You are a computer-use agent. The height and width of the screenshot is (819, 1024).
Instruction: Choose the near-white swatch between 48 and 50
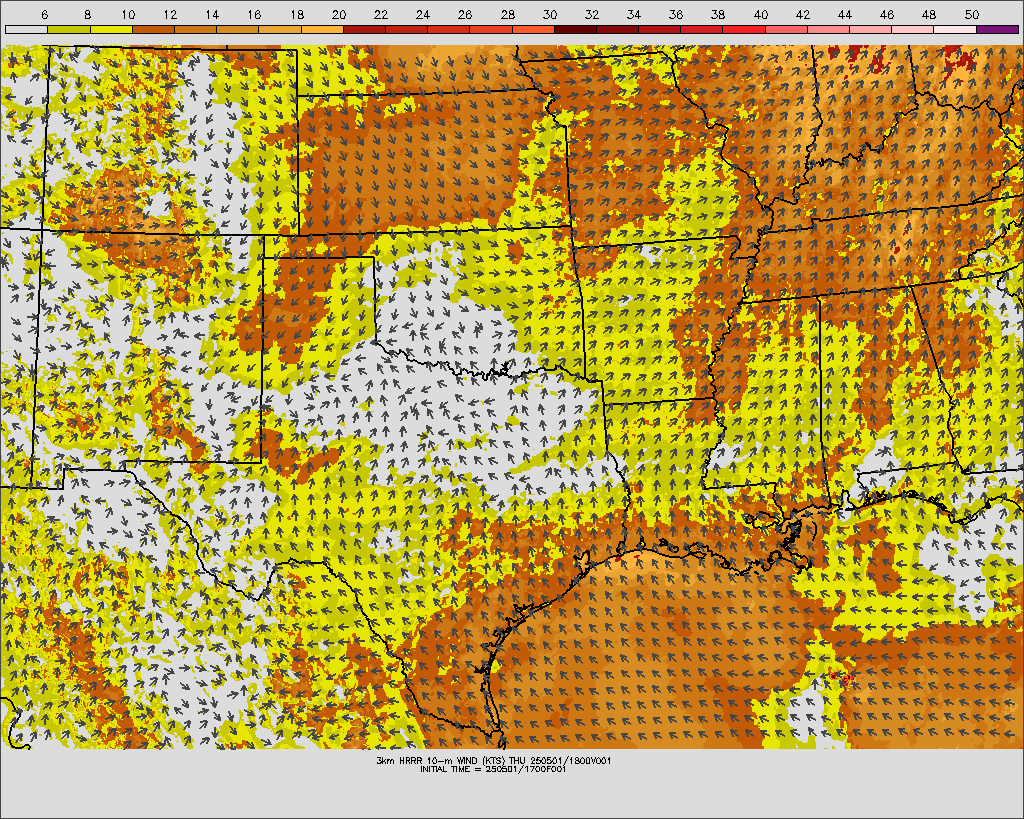pos(955,29)
